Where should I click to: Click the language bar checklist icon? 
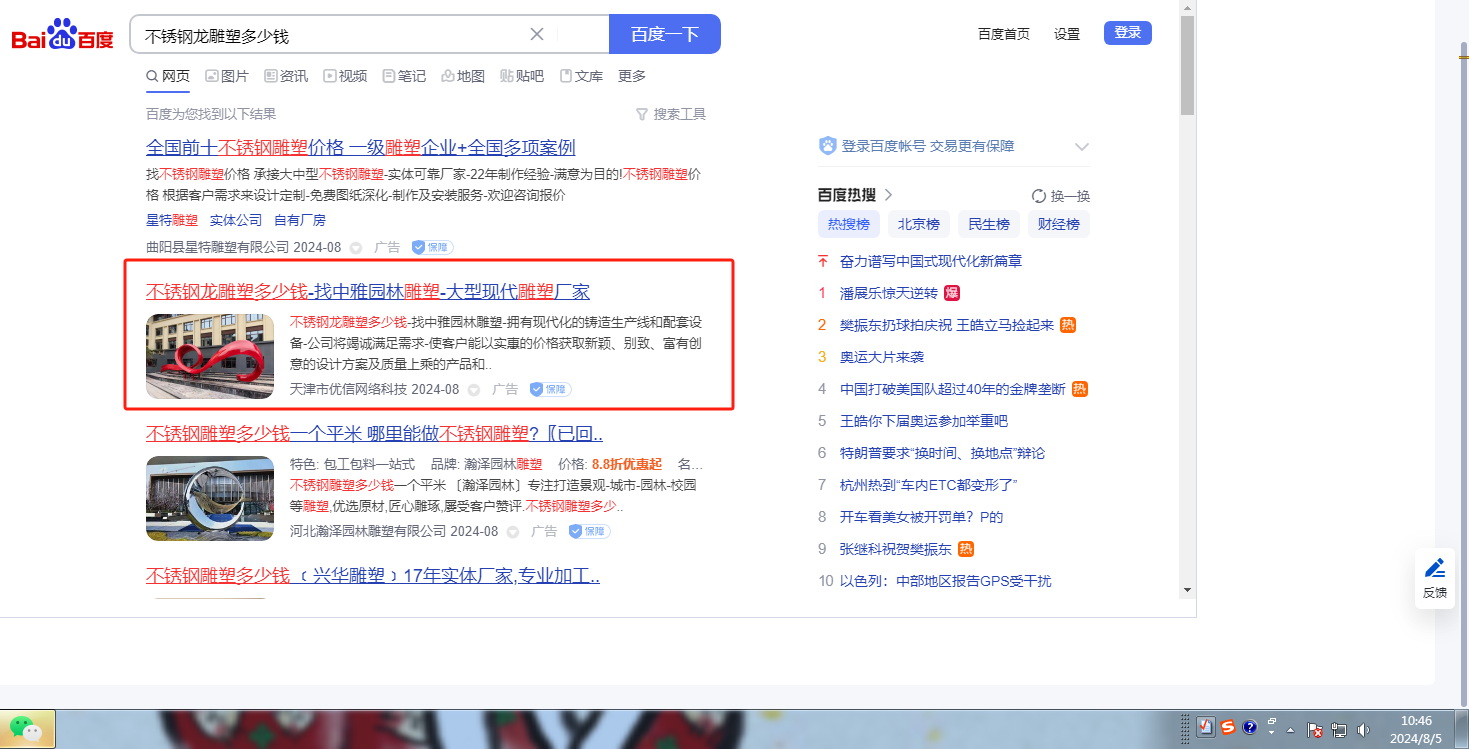coord(1206,728)
